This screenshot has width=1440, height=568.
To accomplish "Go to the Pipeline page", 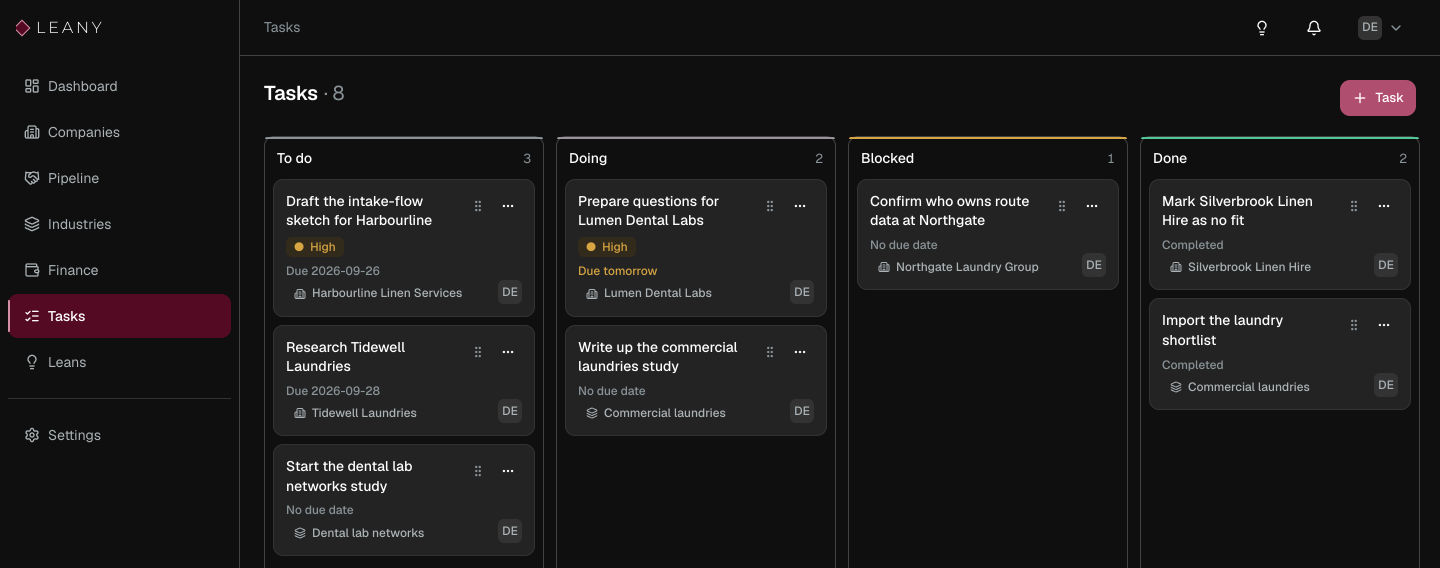I will 119,178.
